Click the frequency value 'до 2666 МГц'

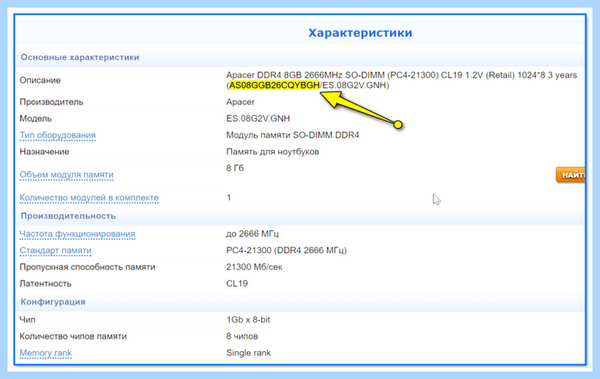tap(253, 234)
